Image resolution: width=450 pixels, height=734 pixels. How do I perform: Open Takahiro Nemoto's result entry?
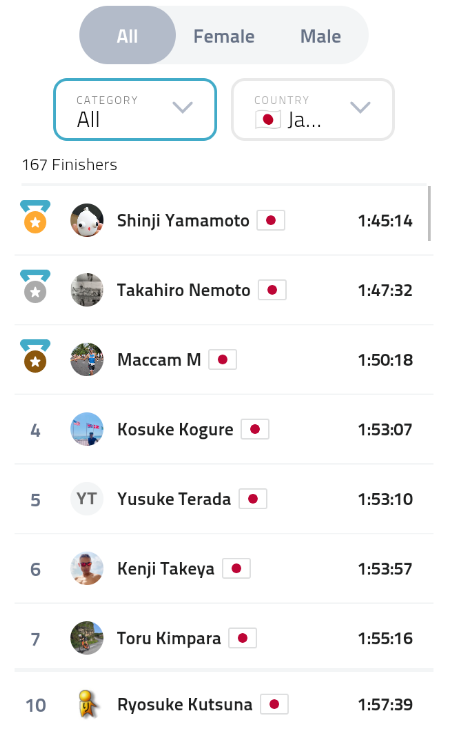(224, 290)
